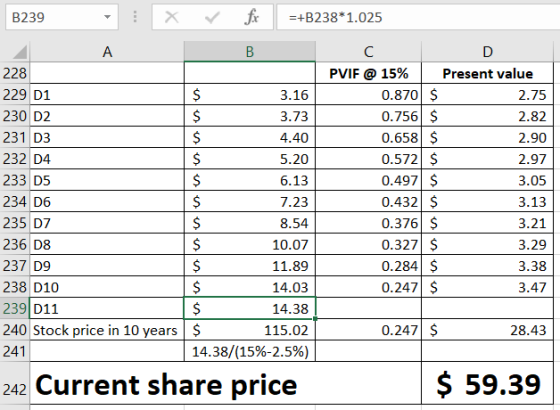Select column D header

(x=488, y=52)
